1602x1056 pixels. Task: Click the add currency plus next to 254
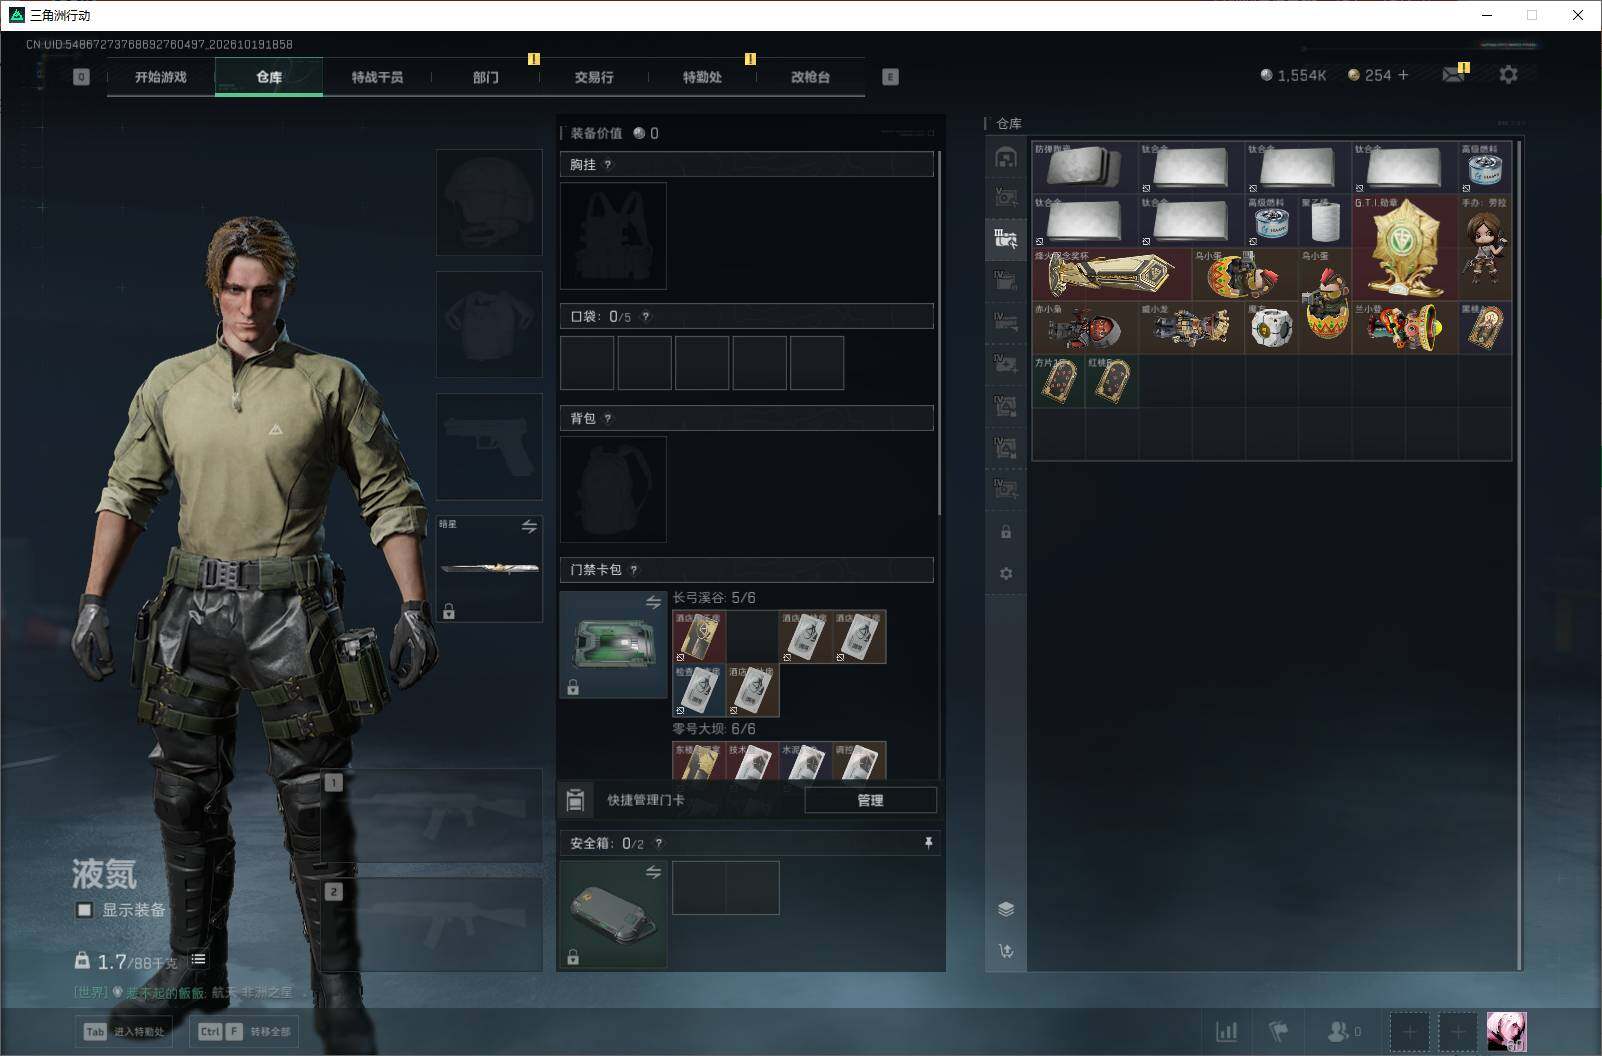point(1403,75)
